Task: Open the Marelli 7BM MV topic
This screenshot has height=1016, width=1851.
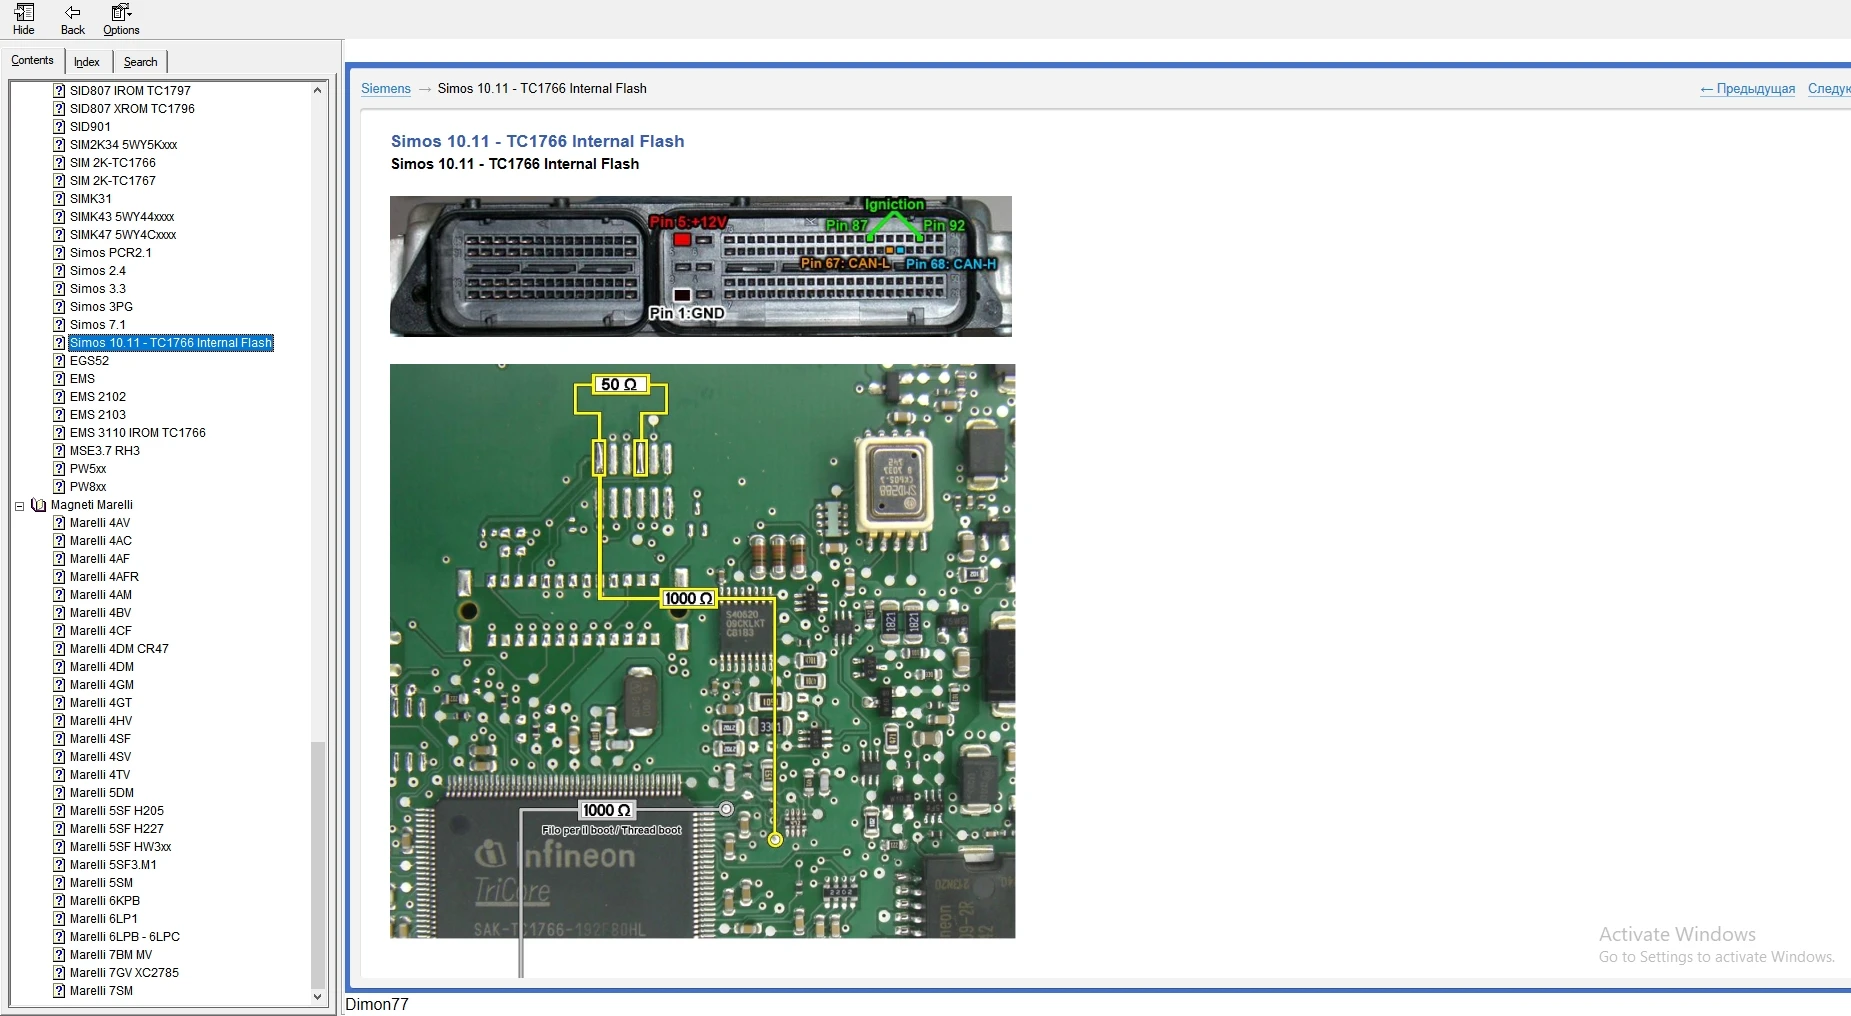Action: (111, 955)
